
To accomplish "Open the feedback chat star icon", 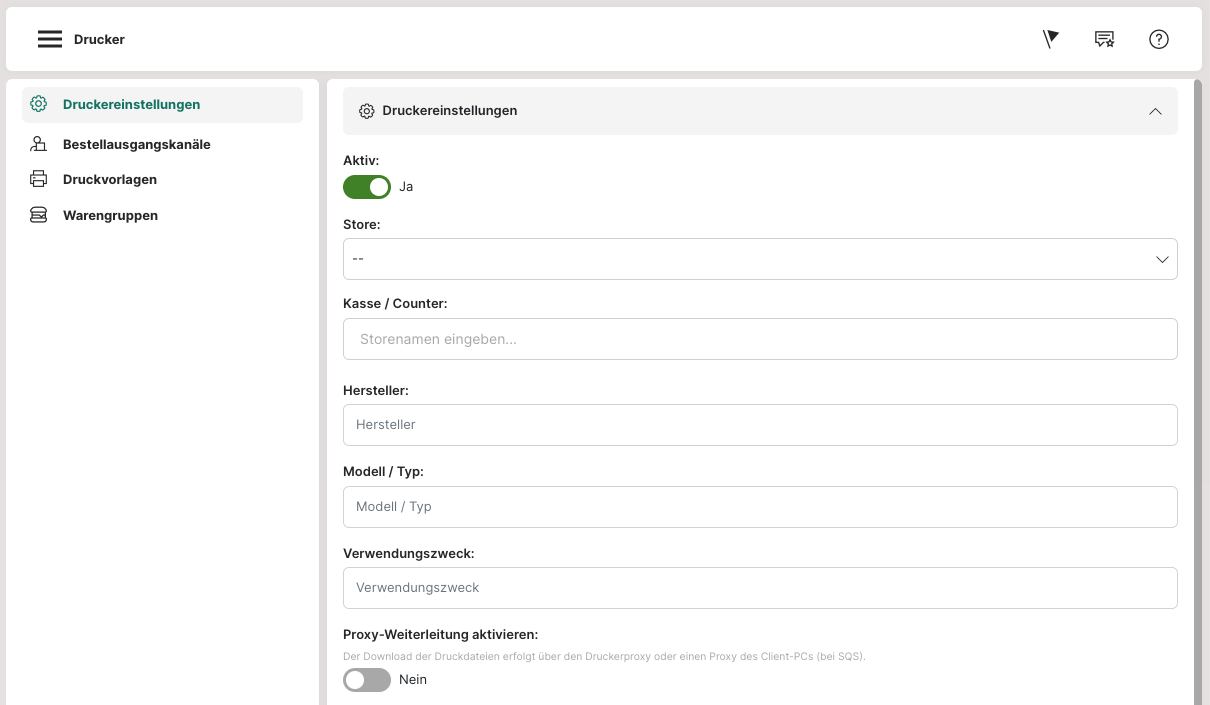I will [x=1104, y=39].
